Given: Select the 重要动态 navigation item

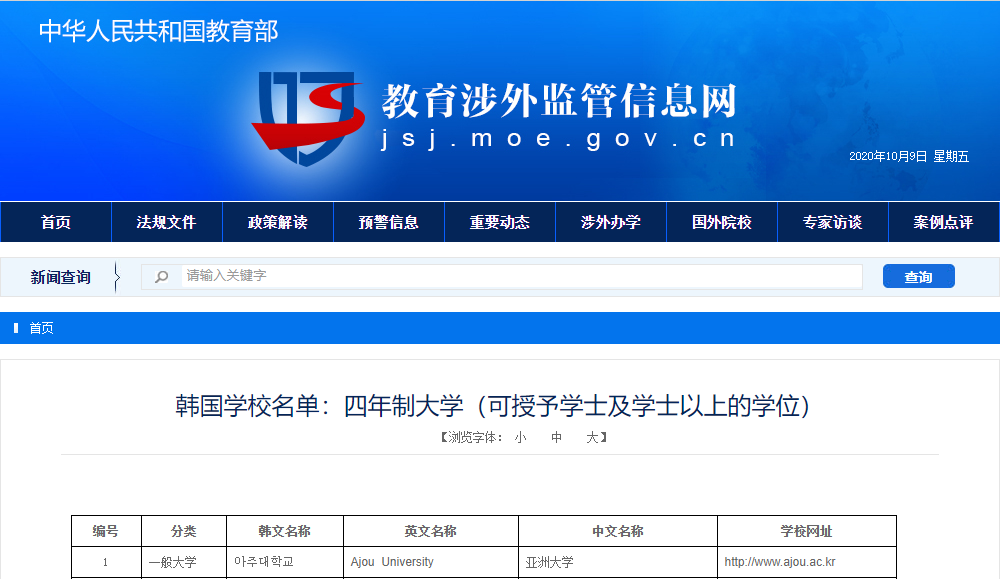Looking at the screenshot, I should [x=499, y=222].
